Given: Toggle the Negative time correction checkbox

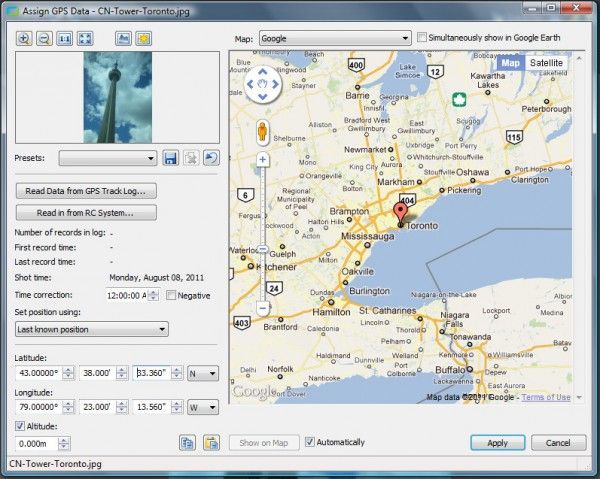Looking at the screenshot, I should coord(171,295).
